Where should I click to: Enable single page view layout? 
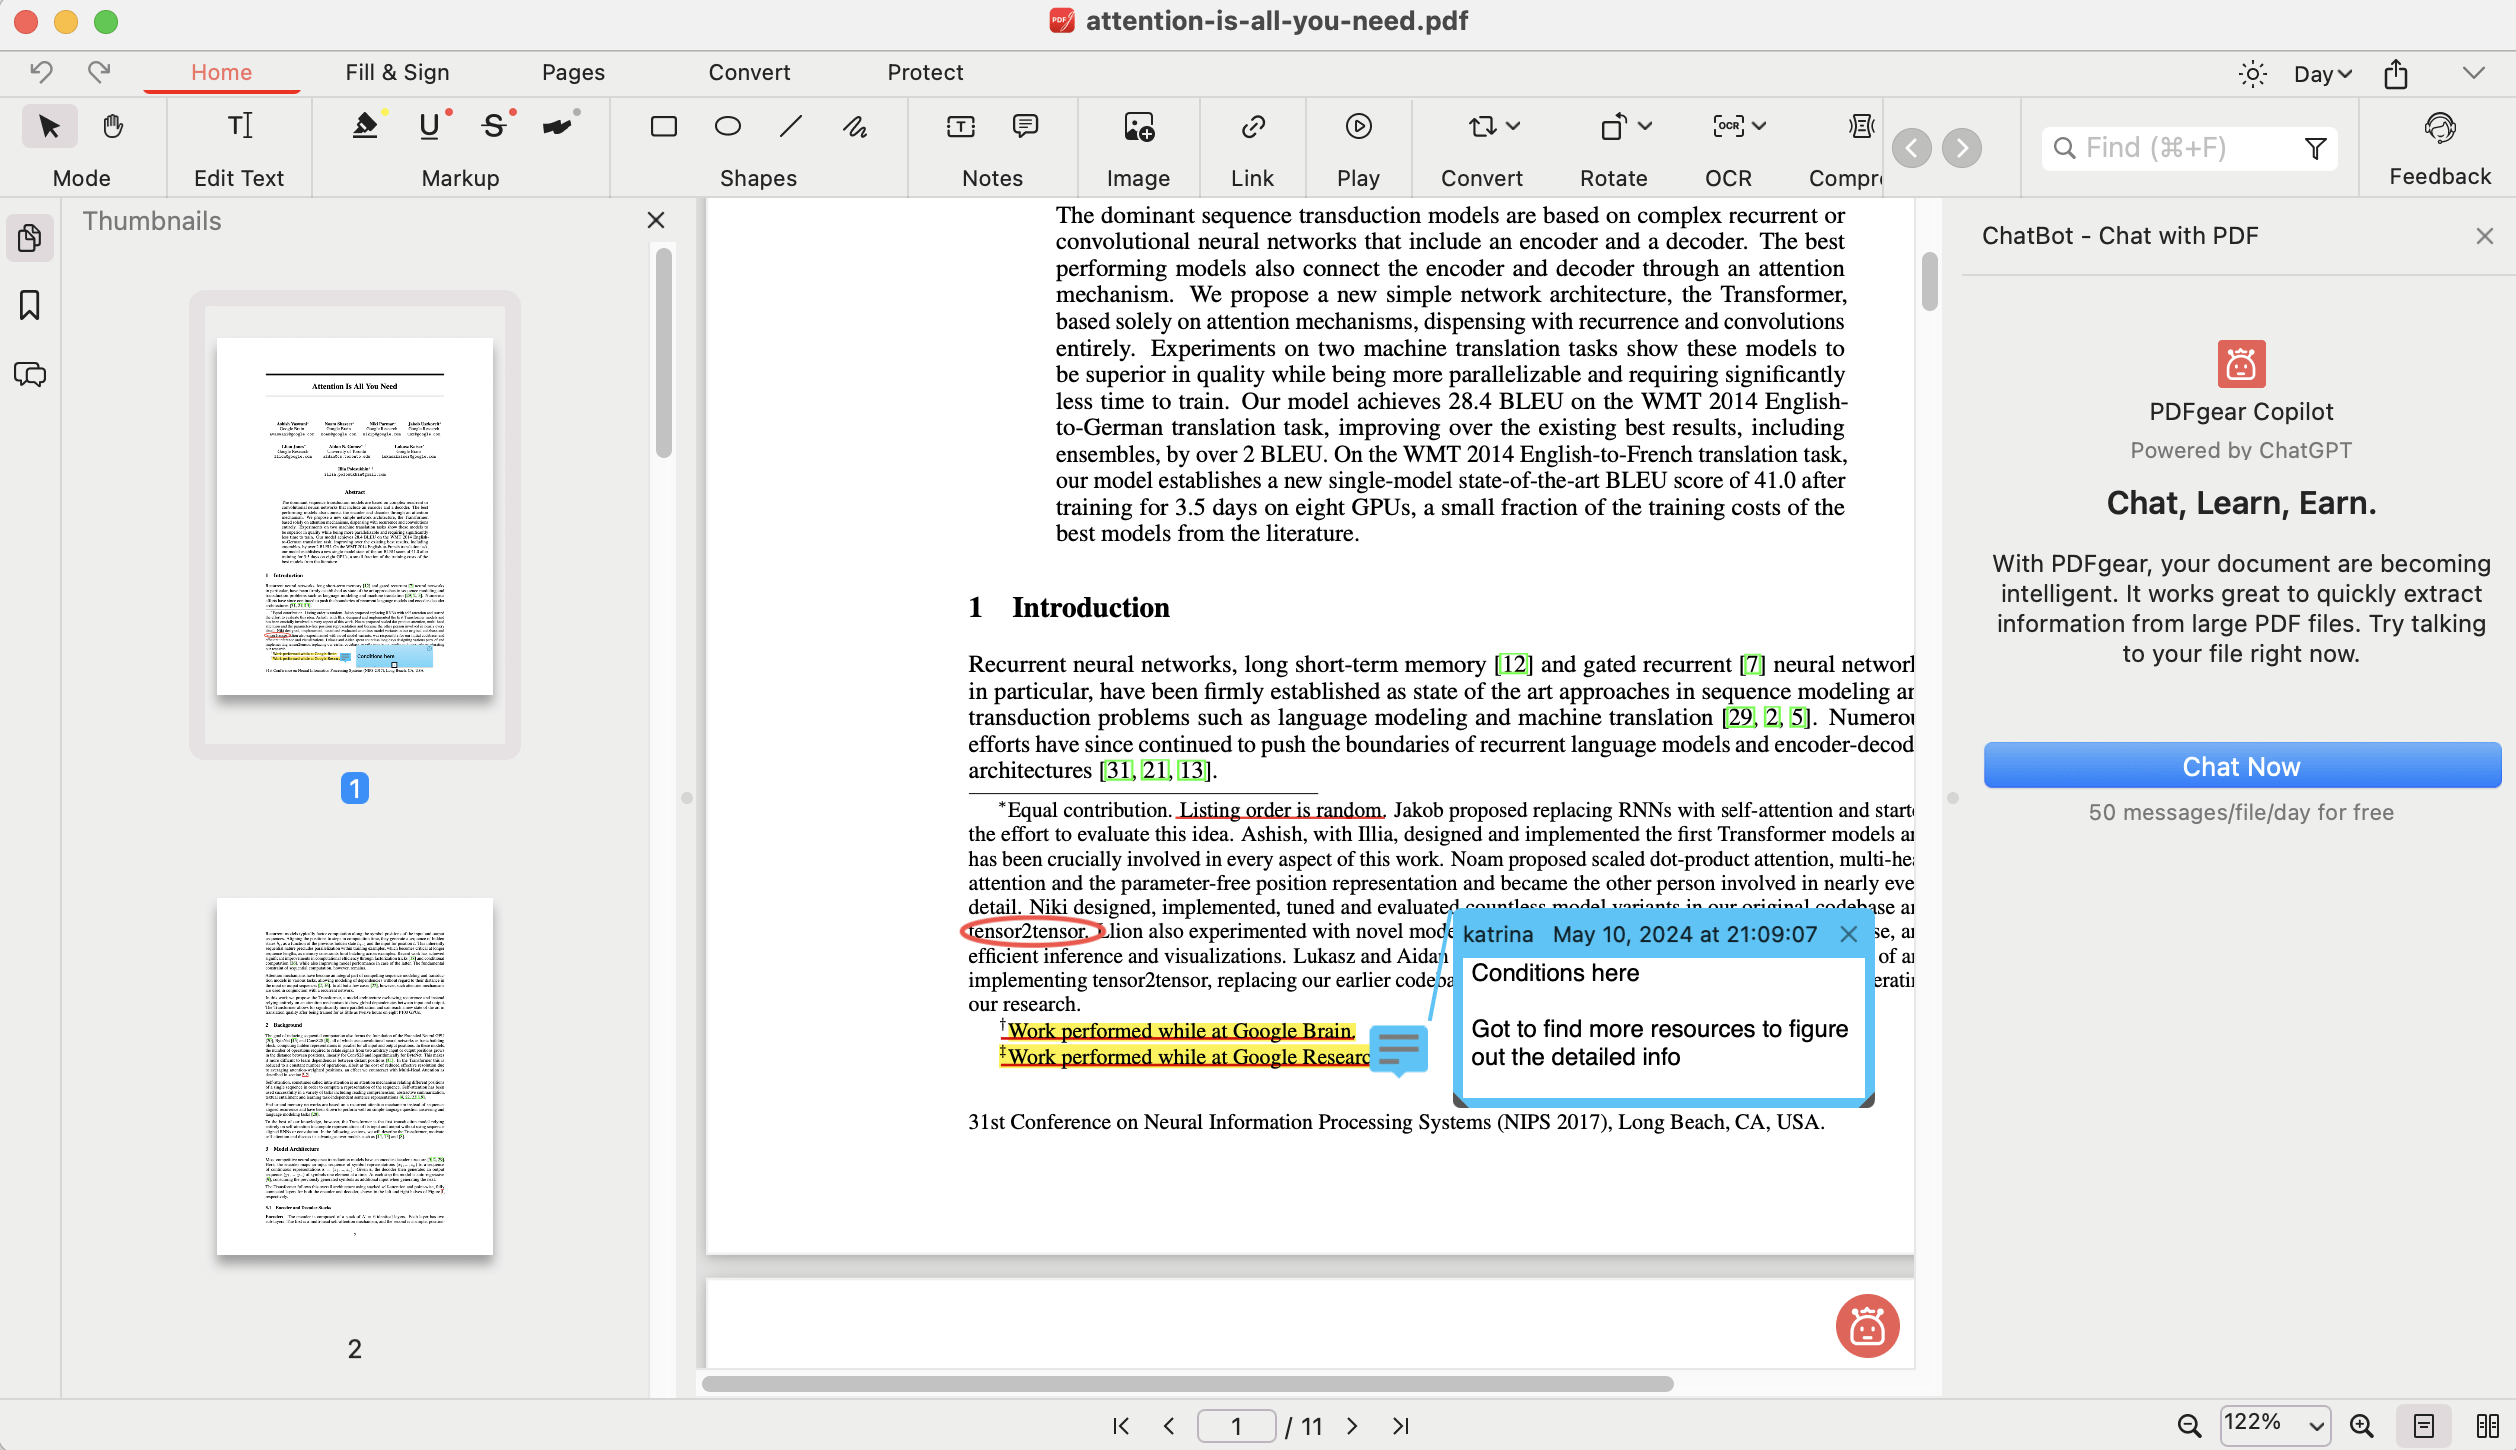pos(2424,1426)
